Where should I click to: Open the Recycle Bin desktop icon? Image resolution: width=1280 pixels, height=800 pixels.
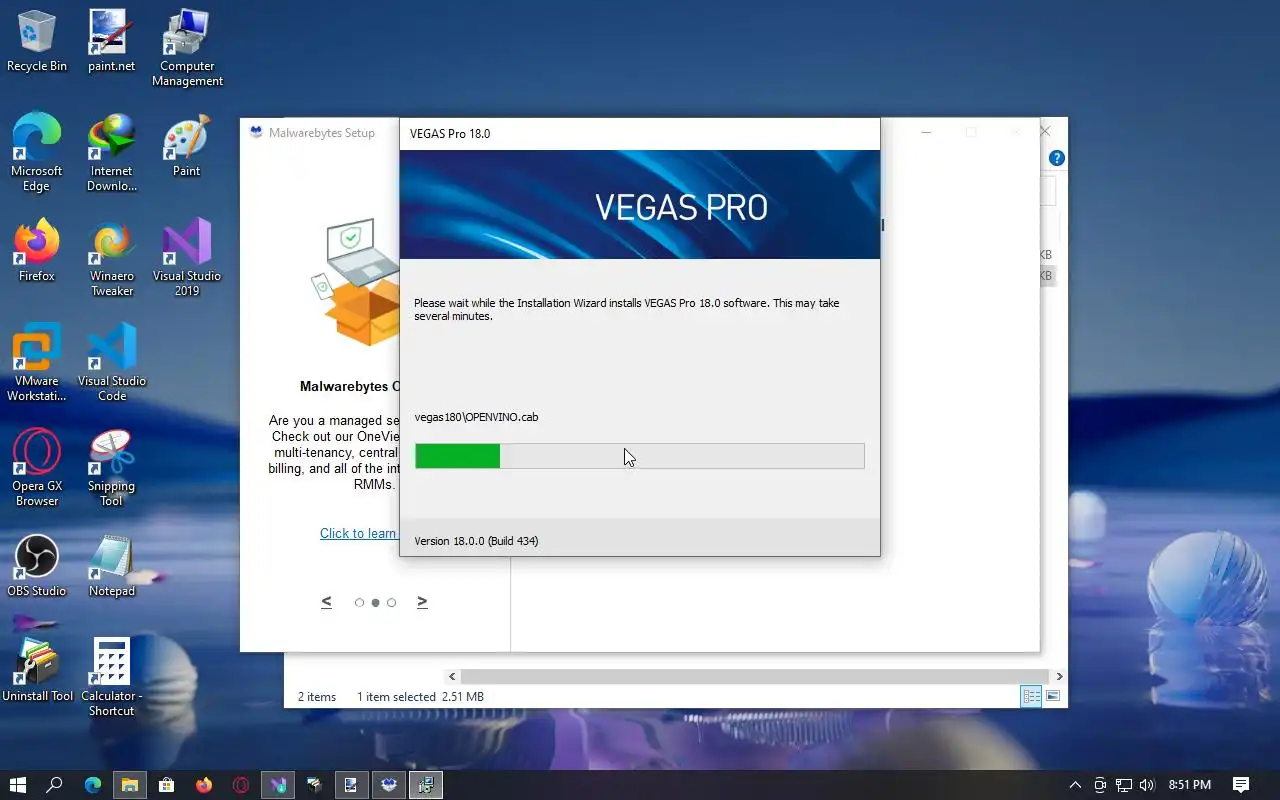(37, 42)
